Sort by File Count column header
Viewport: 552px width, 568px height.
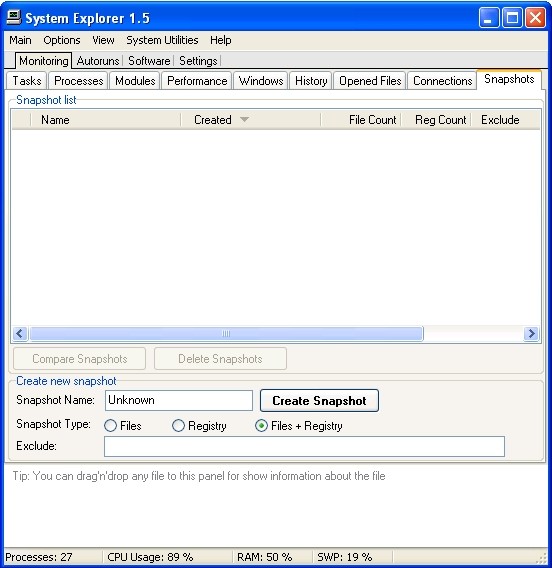(361, 120)
